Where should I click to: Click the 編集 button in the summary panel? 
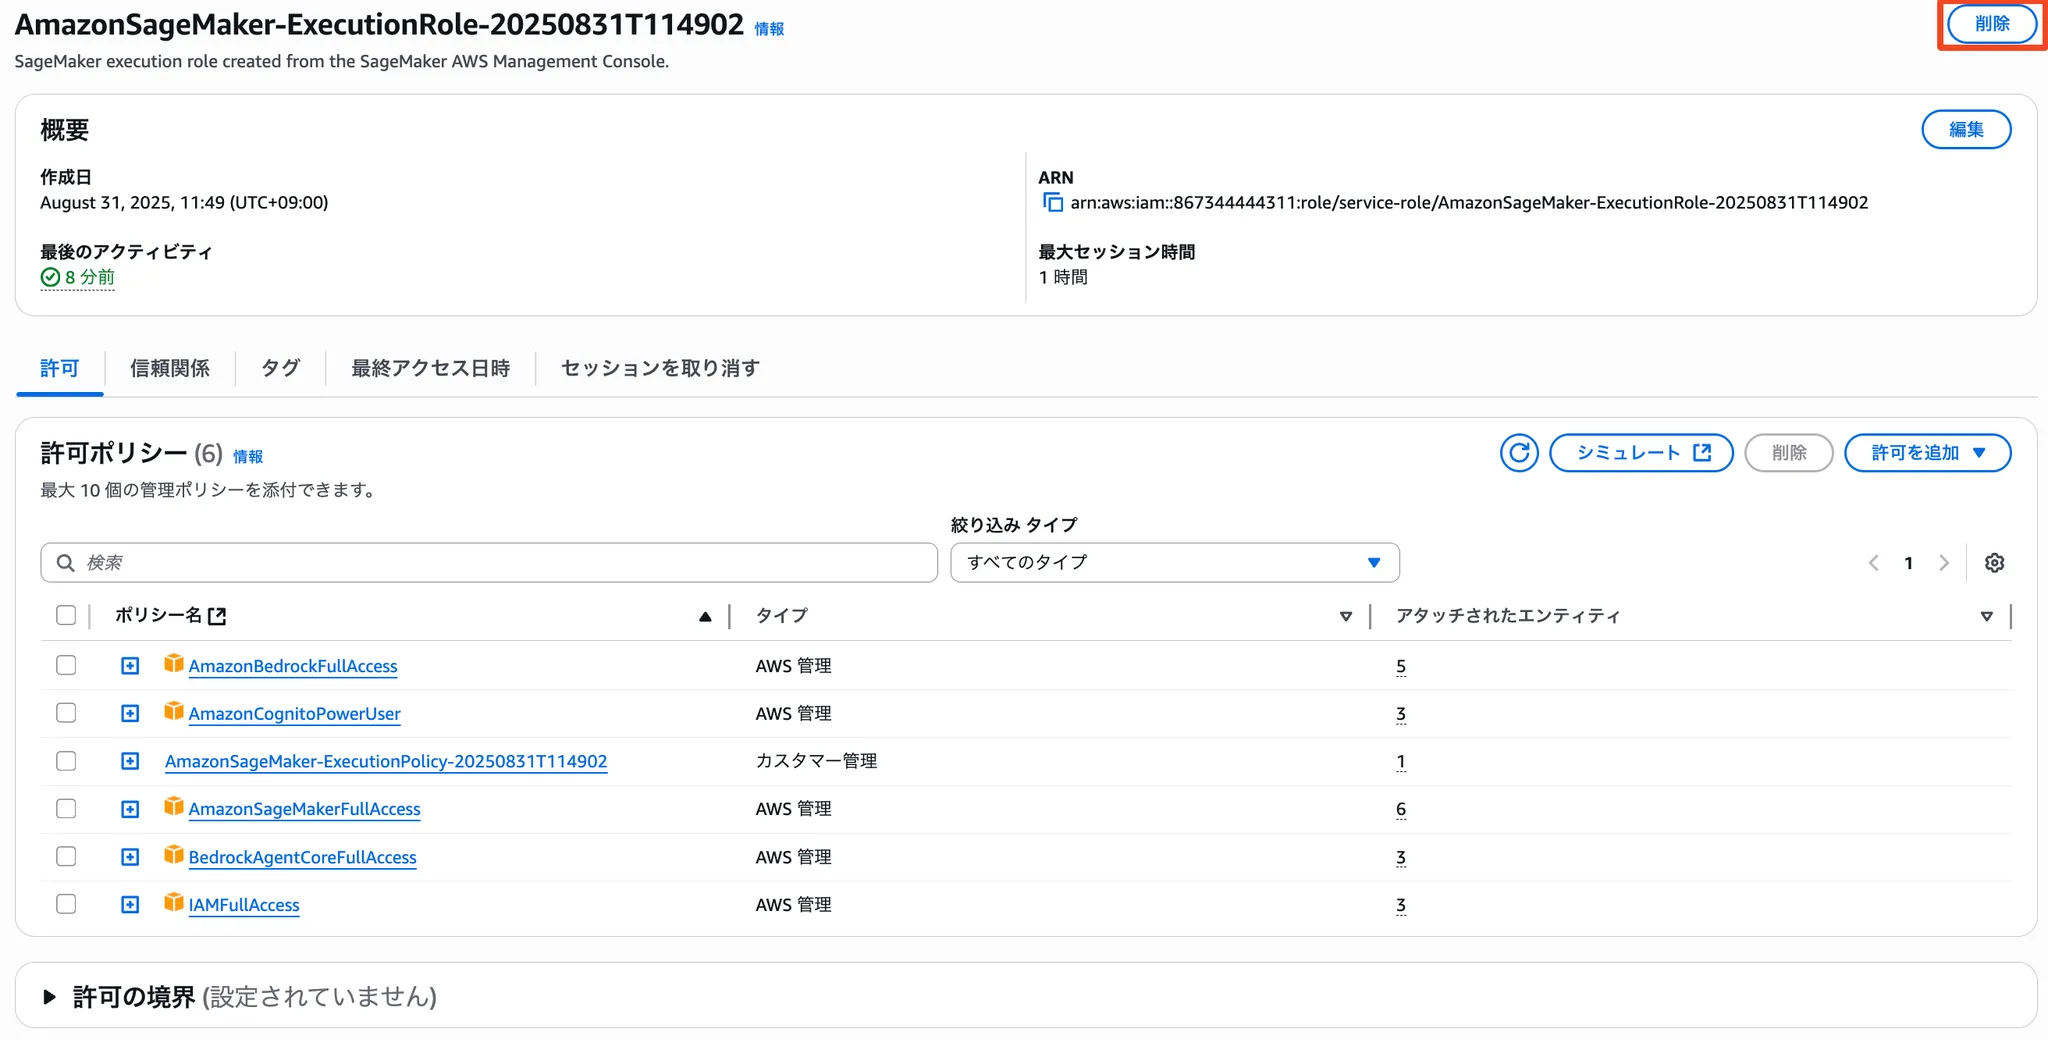coord(1966,130)
